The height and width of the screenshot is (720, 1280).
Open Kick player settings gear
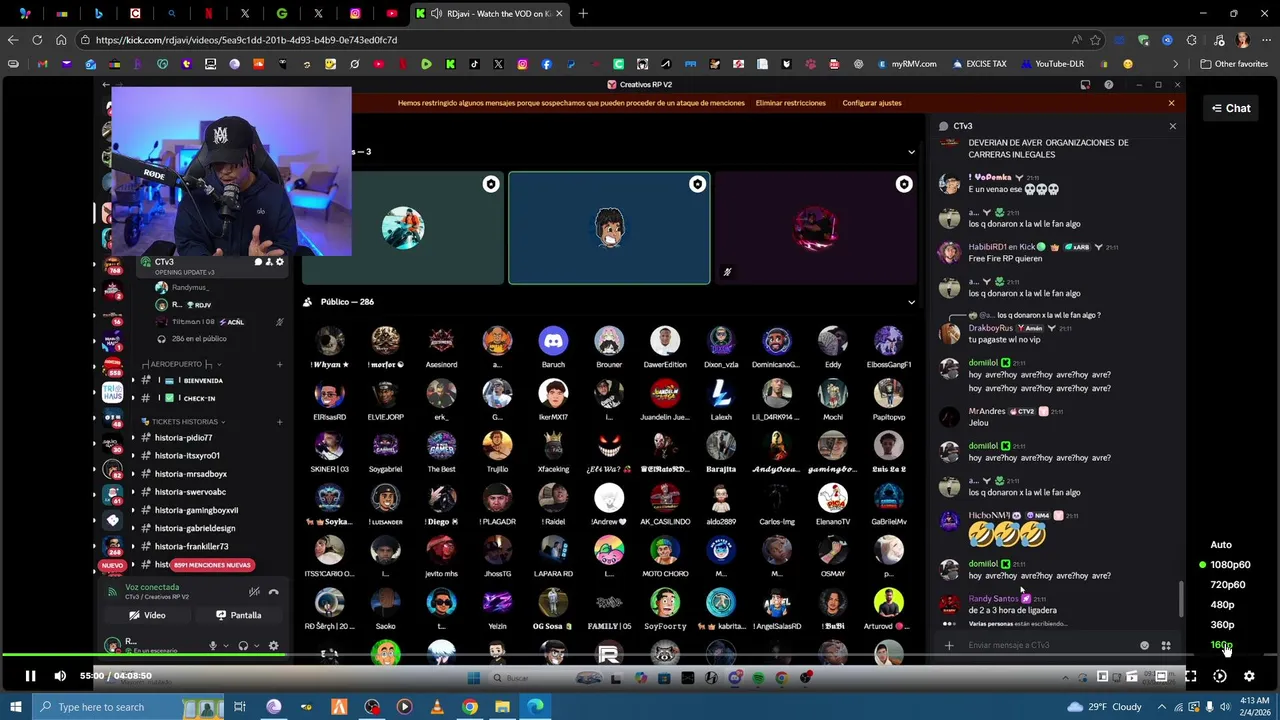(1249, 676)
